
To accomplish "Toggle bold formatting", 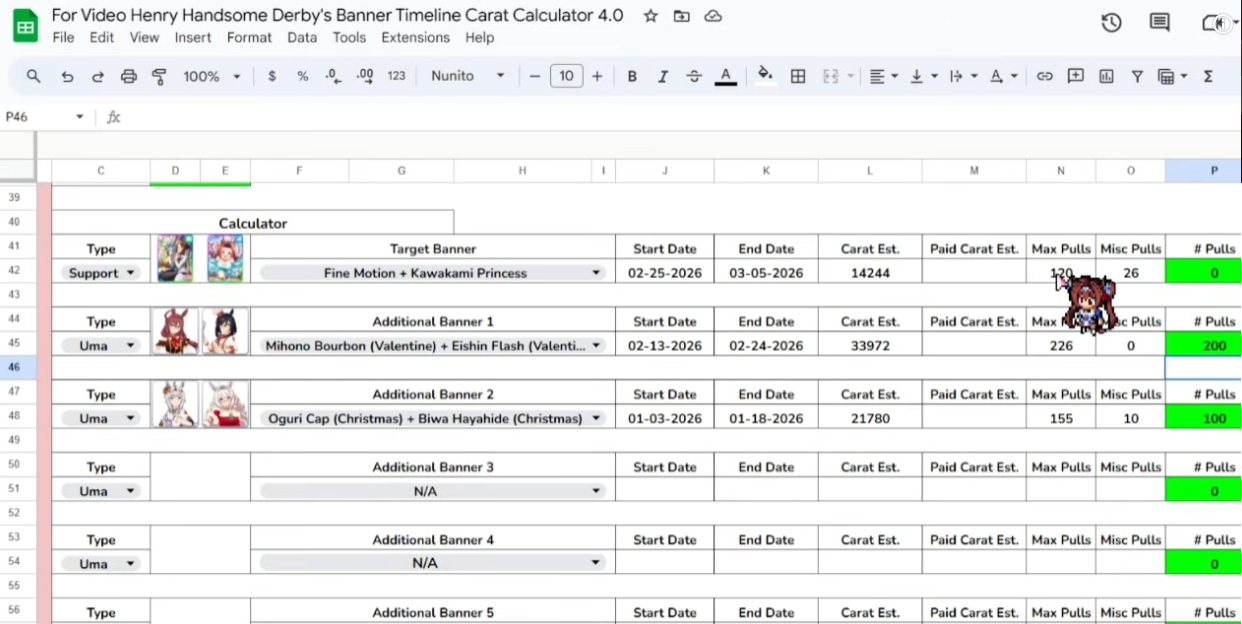I will 632,76.
